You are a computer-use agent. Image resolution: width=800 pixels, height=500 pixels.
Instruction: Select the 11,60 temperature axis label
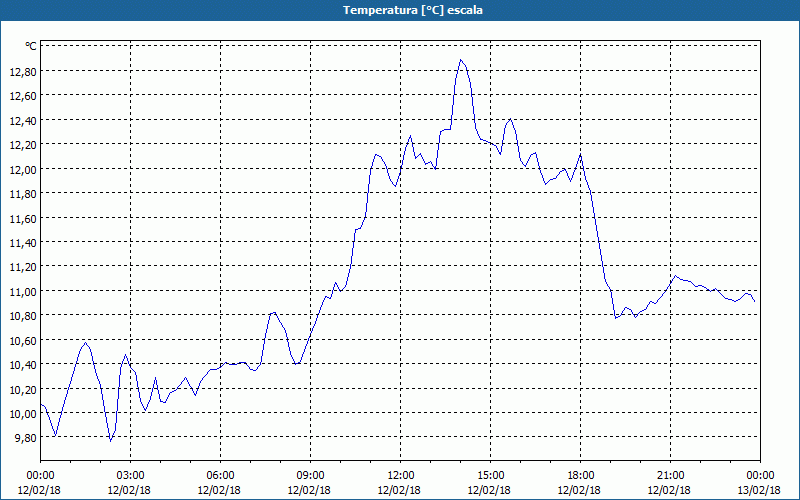click(x=23, y=218)
